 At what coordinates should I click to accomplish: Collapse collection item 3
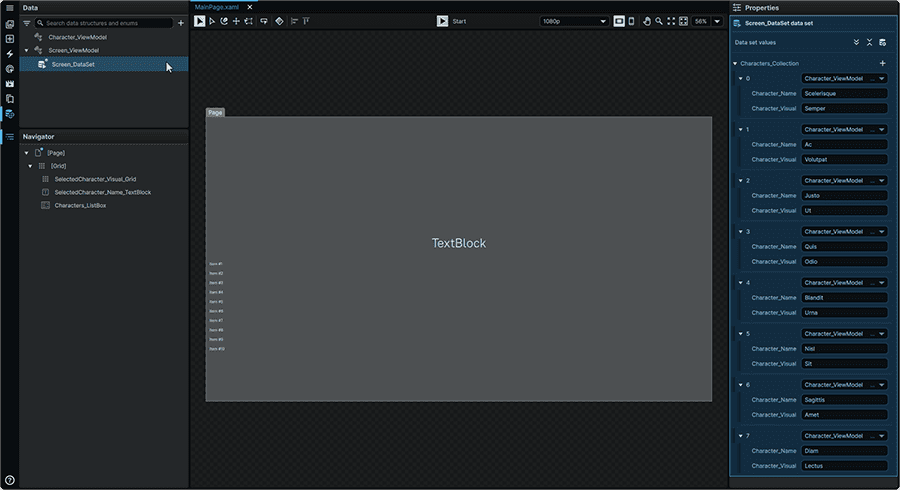(740, 232)
